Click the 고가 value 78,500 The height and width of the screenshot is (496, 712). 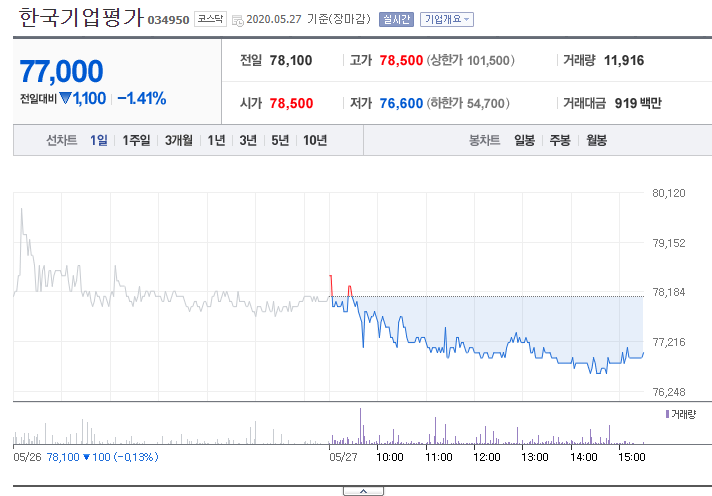point(401,60)
